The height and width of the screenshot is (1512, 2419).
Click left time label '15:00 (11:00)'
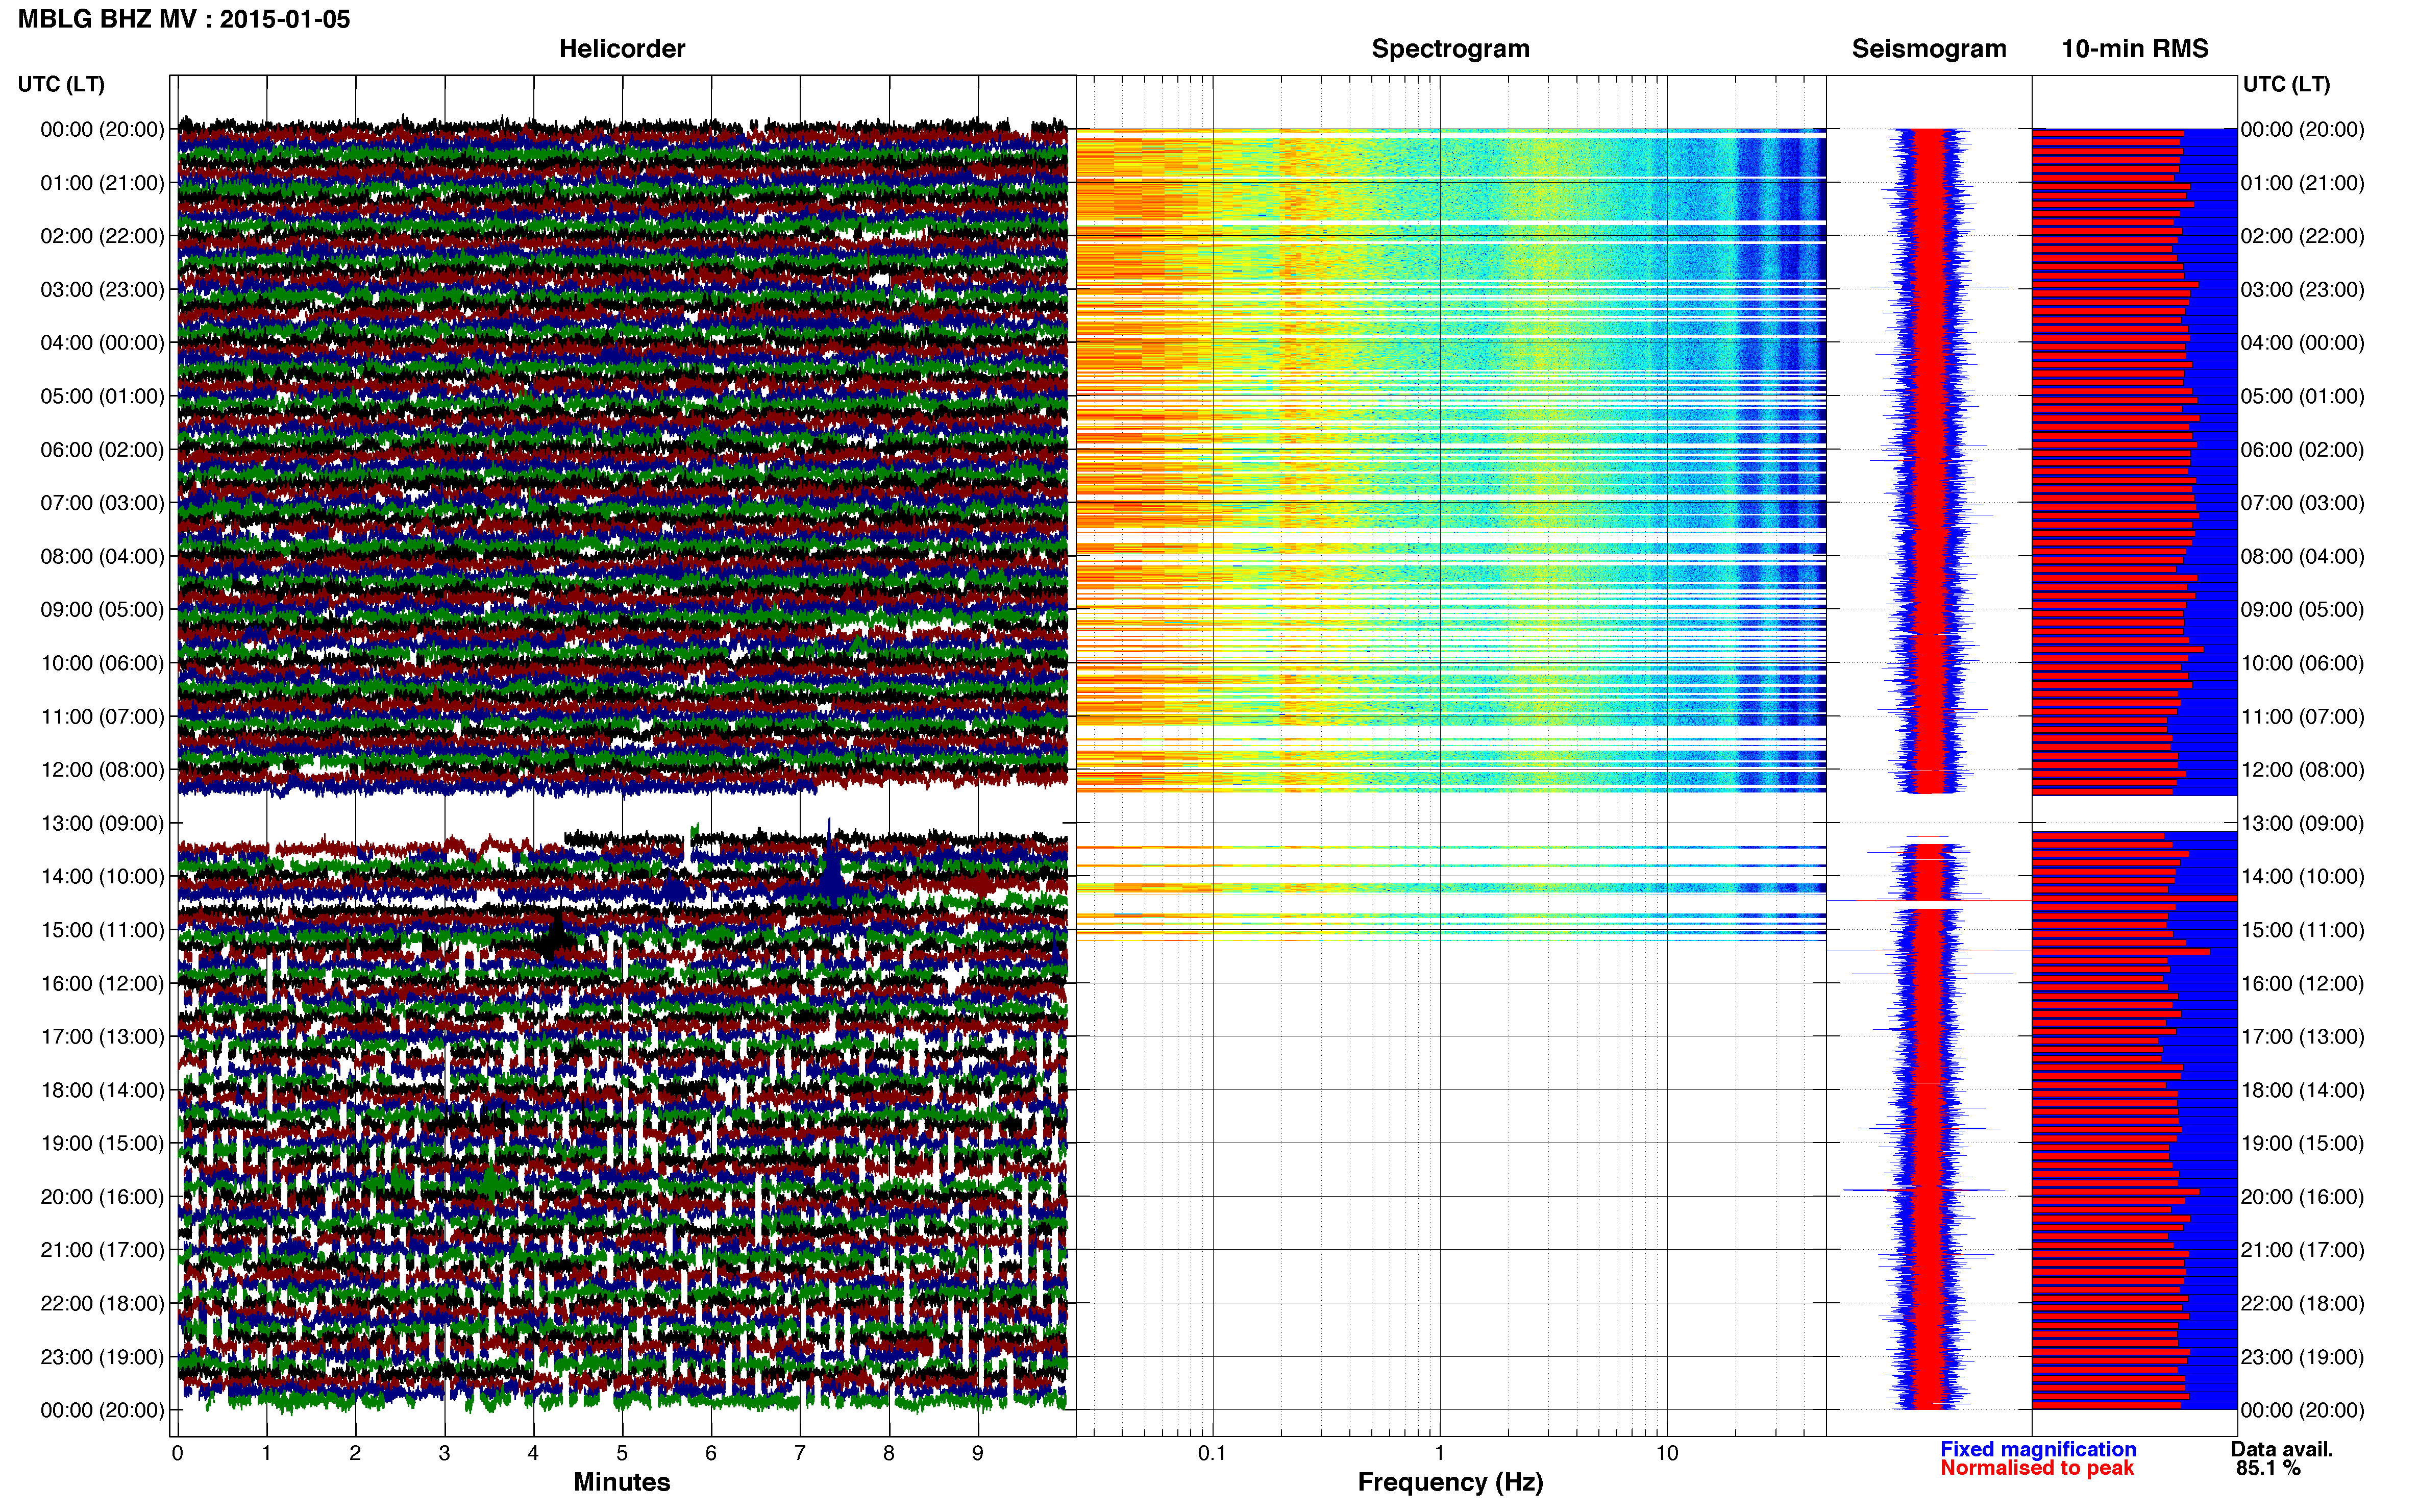point(102,930)
